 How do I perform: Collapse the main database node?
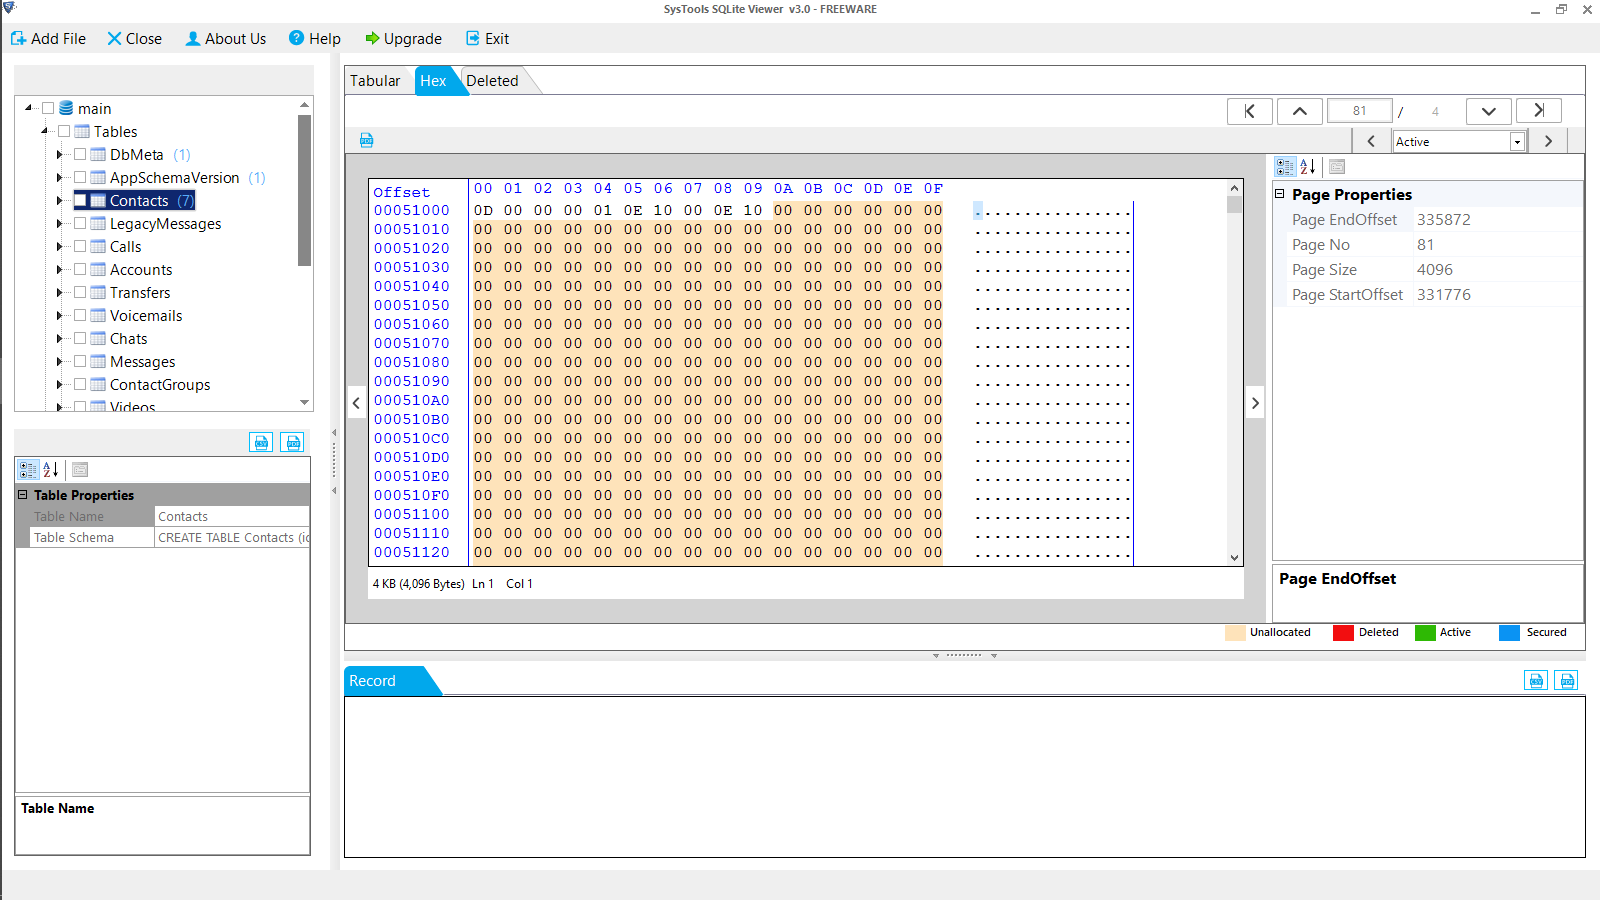tap(29, 108)
